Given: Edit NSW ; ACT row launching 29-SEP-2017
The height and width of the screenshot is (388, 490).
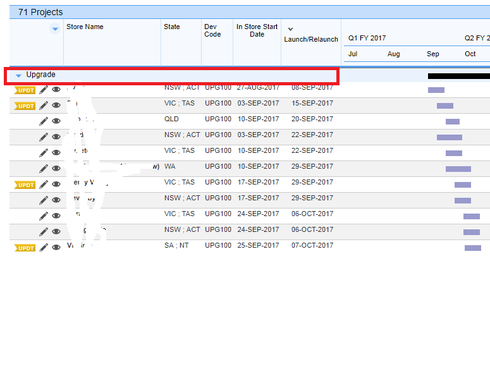Looking at the screenshot, I should point(43,200).
